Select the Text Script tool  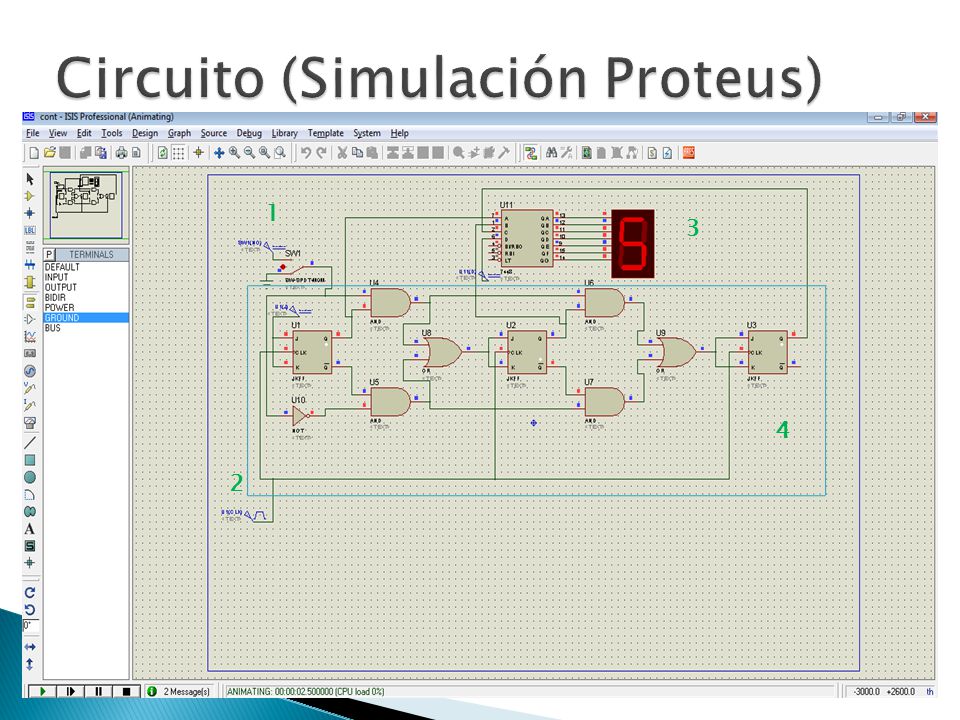30,247
